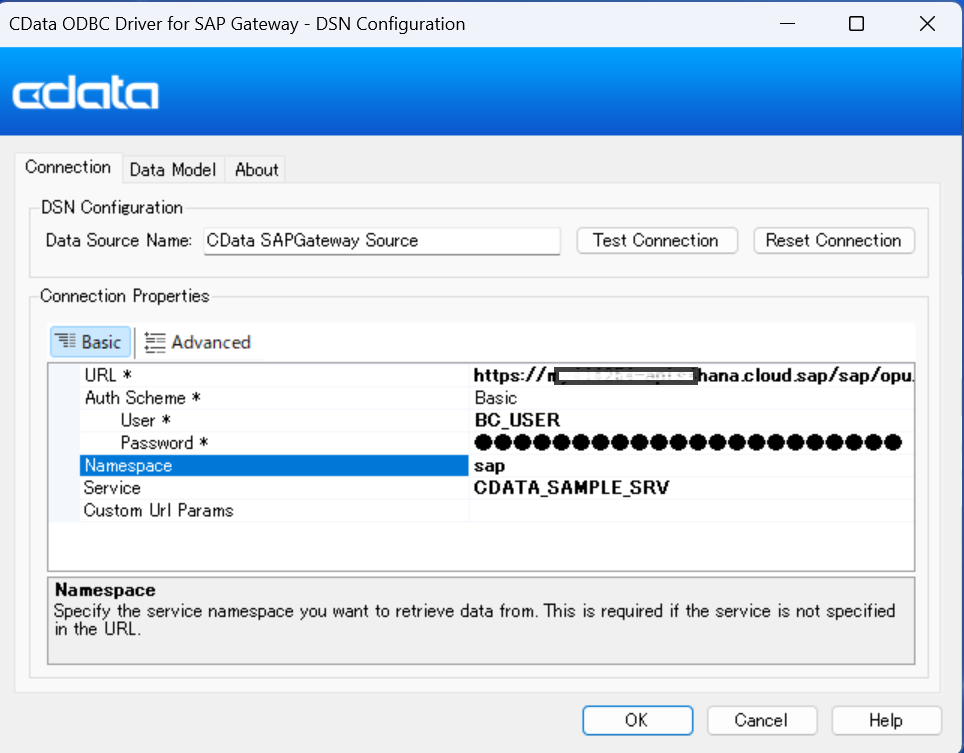Click inside the Data Source Name textbox

[x=380, y=240]
